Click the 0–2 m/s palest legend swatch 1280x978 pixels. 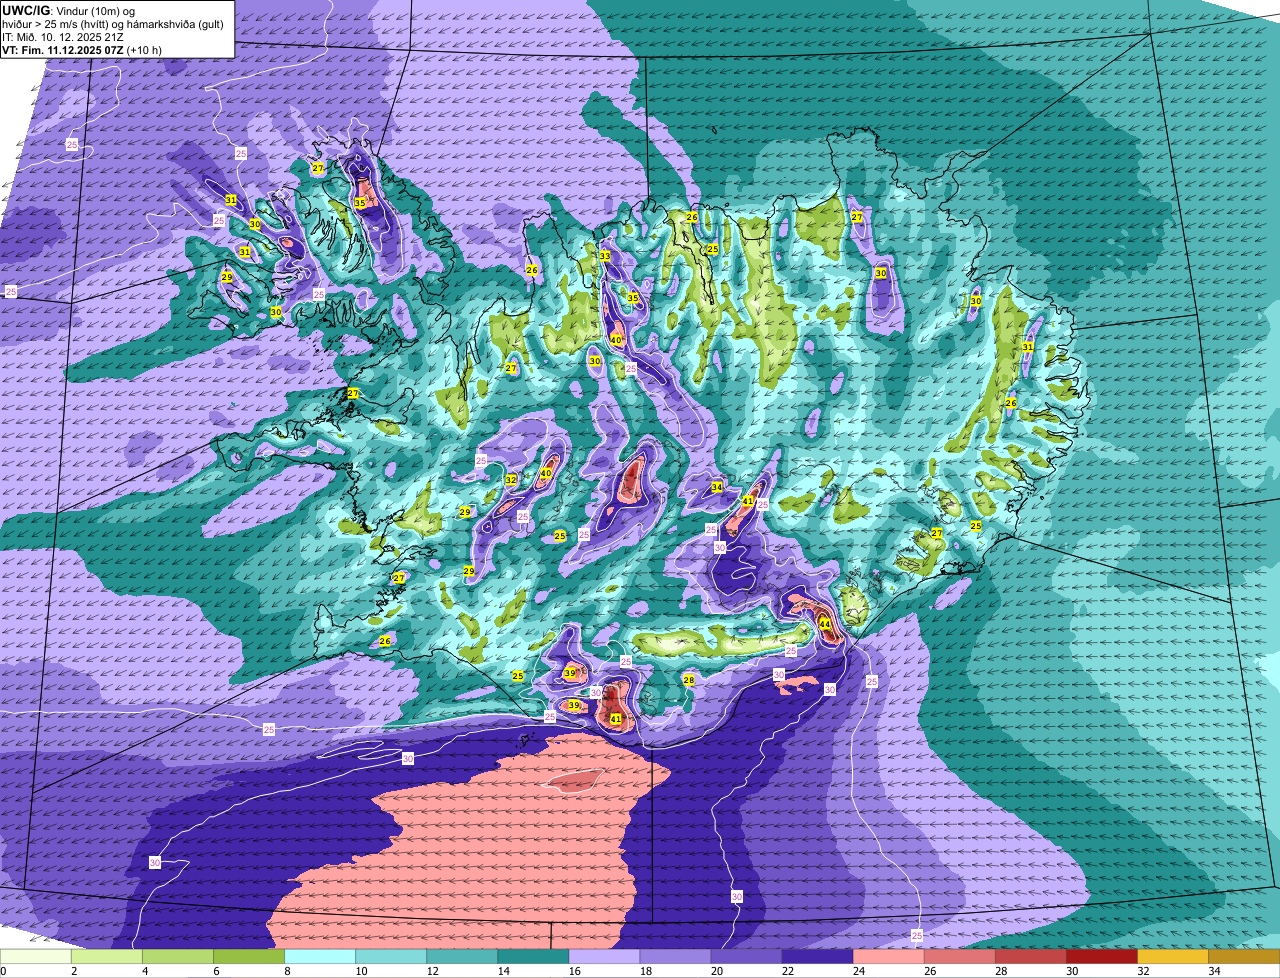pyautogui.click(x=36, y=956)
